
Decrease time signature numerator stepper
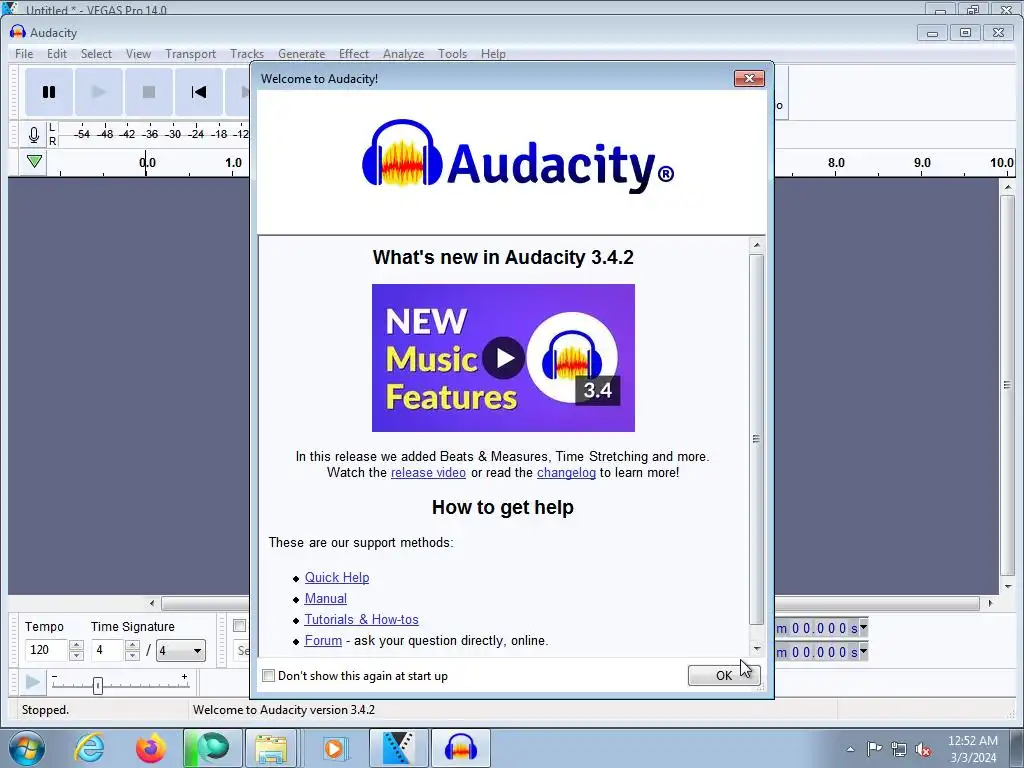coord(133,655)
